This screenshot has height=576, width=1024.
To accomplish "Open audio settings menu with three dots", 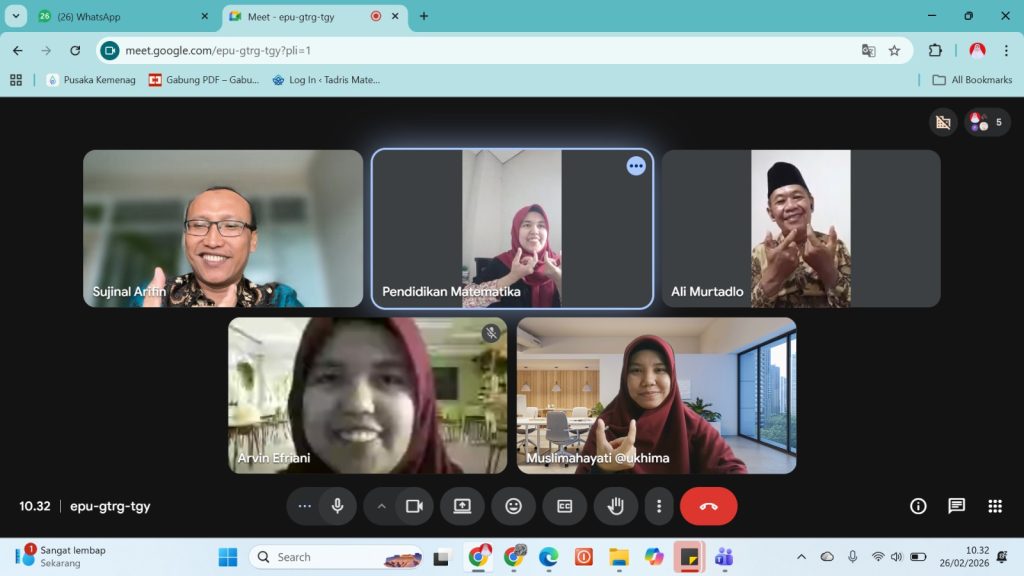I will (305, 506).
